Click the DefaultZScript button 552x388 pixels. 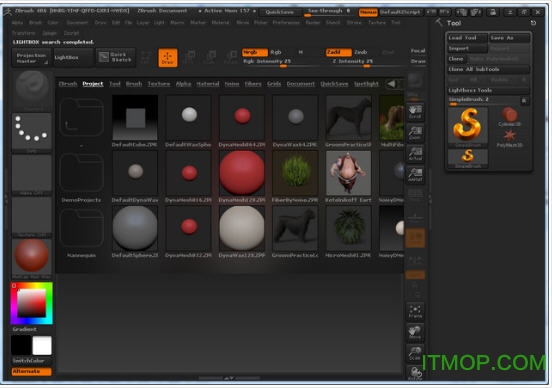click(400, 12)
